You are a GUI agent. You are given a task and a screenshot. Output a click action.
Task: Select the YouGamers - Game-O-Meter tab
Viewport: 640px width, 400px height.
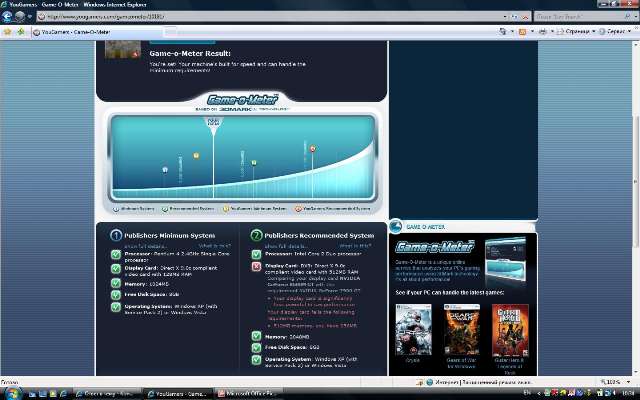coord(97,32)
